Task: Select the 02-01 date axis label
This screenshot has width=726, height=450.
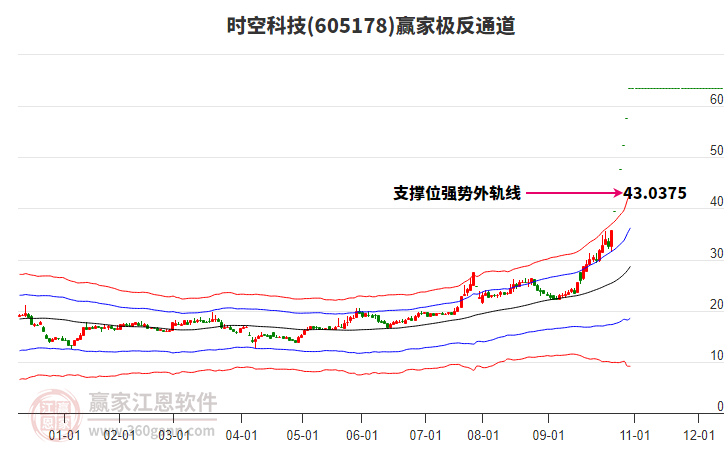Action: click(x=119, y=436)
